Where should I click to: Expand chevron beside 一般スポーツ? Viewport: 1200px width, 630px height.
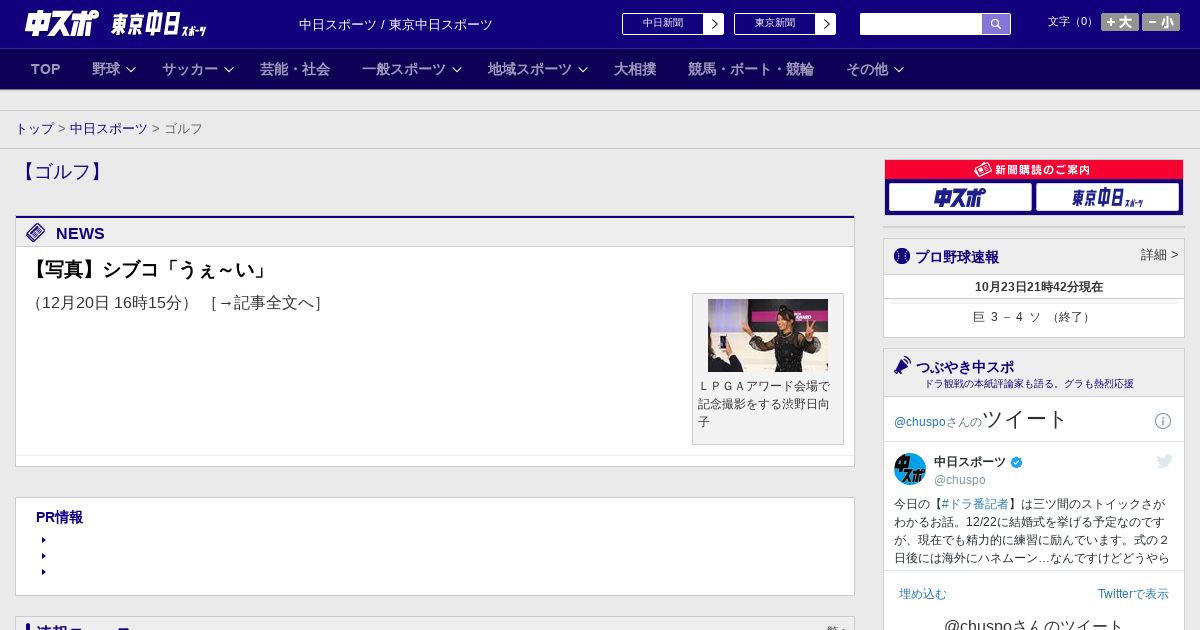click(x=457, y=69)
